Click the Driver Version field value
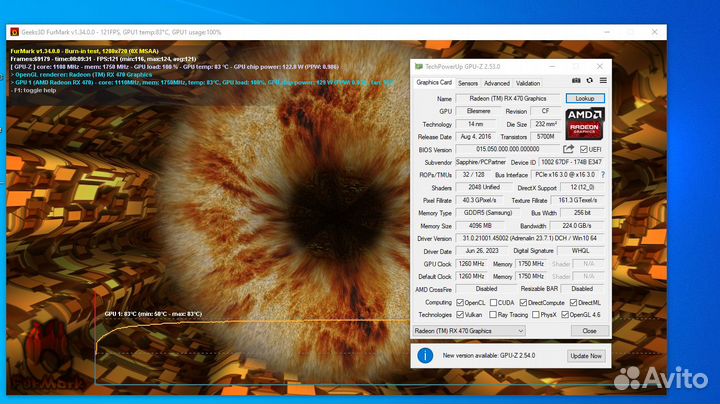The image size is (720, 404). tap(529, 238)
